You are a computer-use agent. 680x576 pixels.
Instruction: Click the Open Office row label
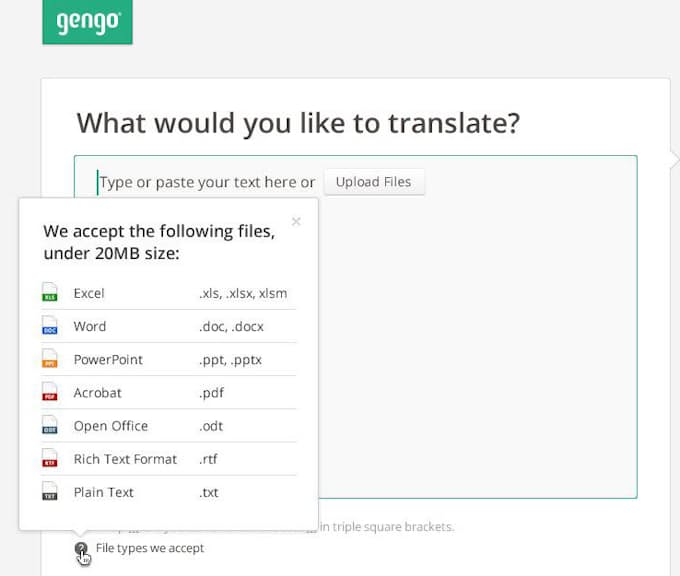point(110,426)
